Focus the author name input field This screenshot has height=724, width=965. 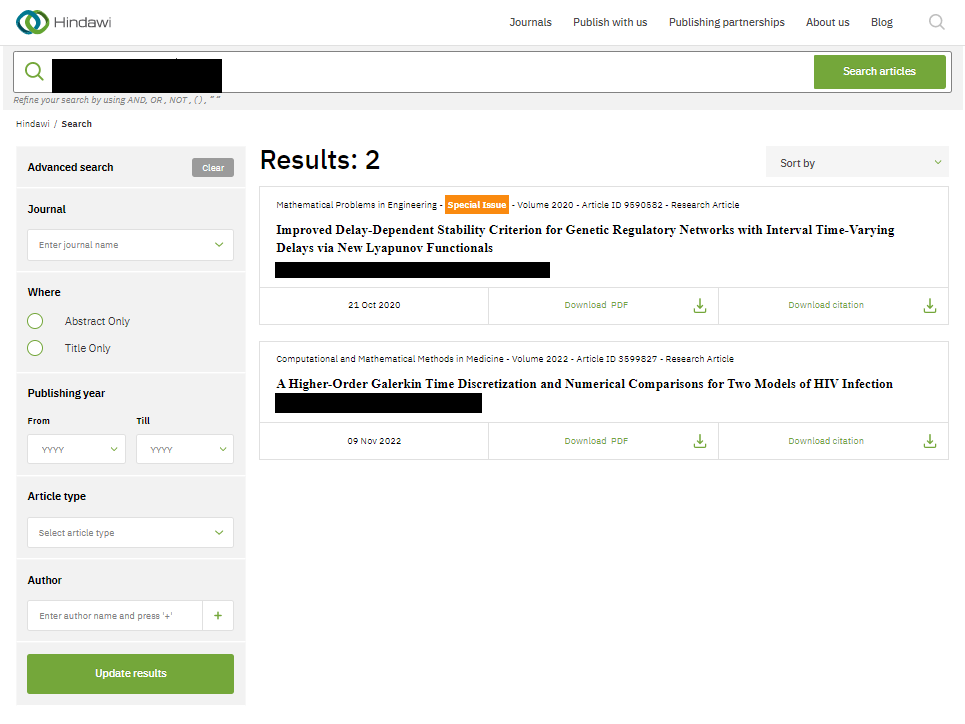[115, 616]
